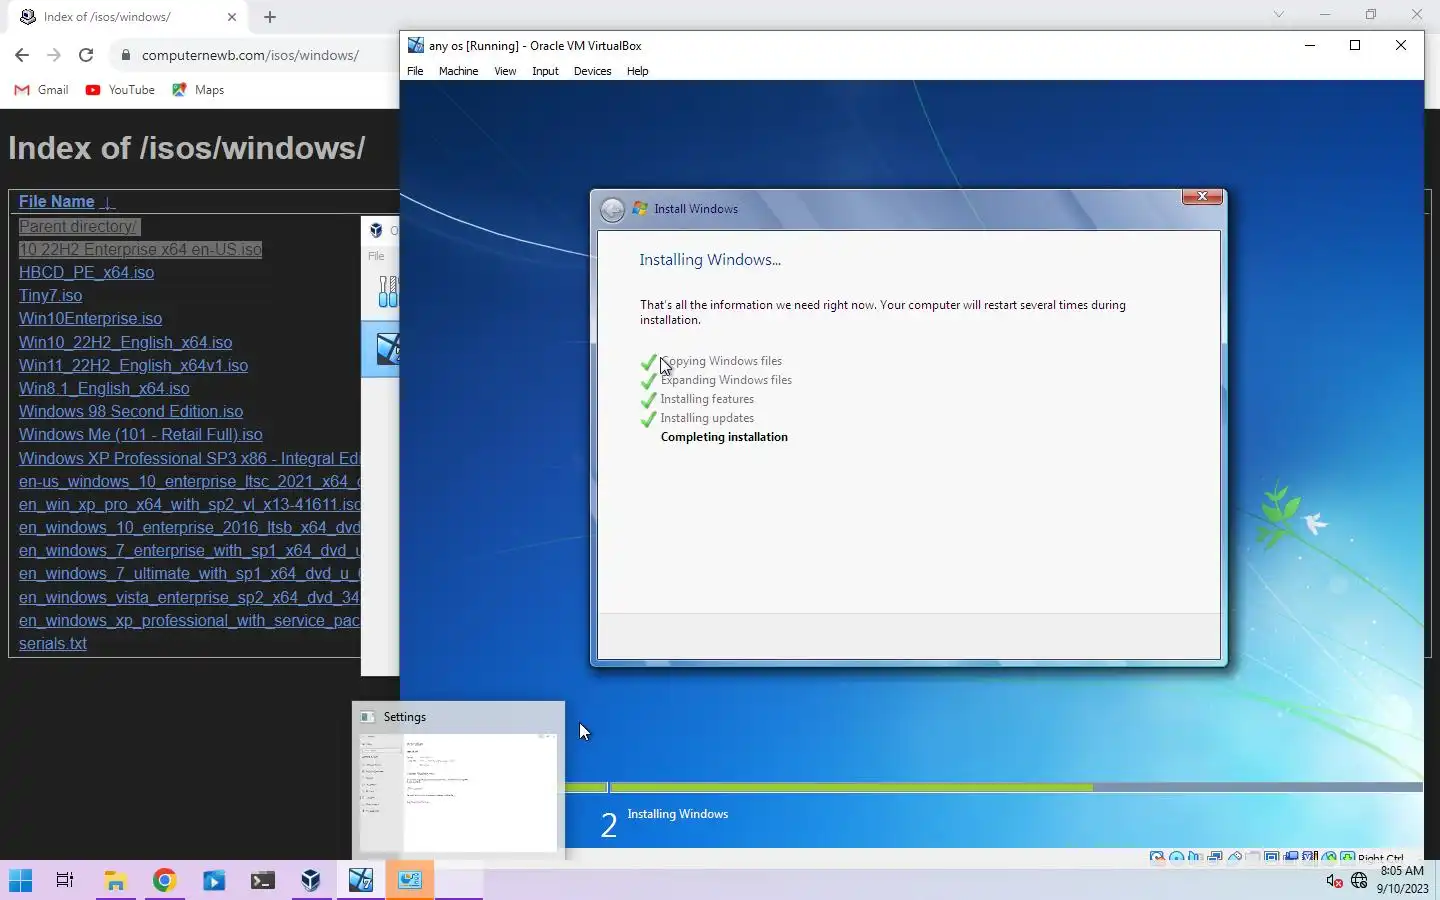
Task: Open the Windows Start menu
Action: pyautogui.click(x=20, y=880)
